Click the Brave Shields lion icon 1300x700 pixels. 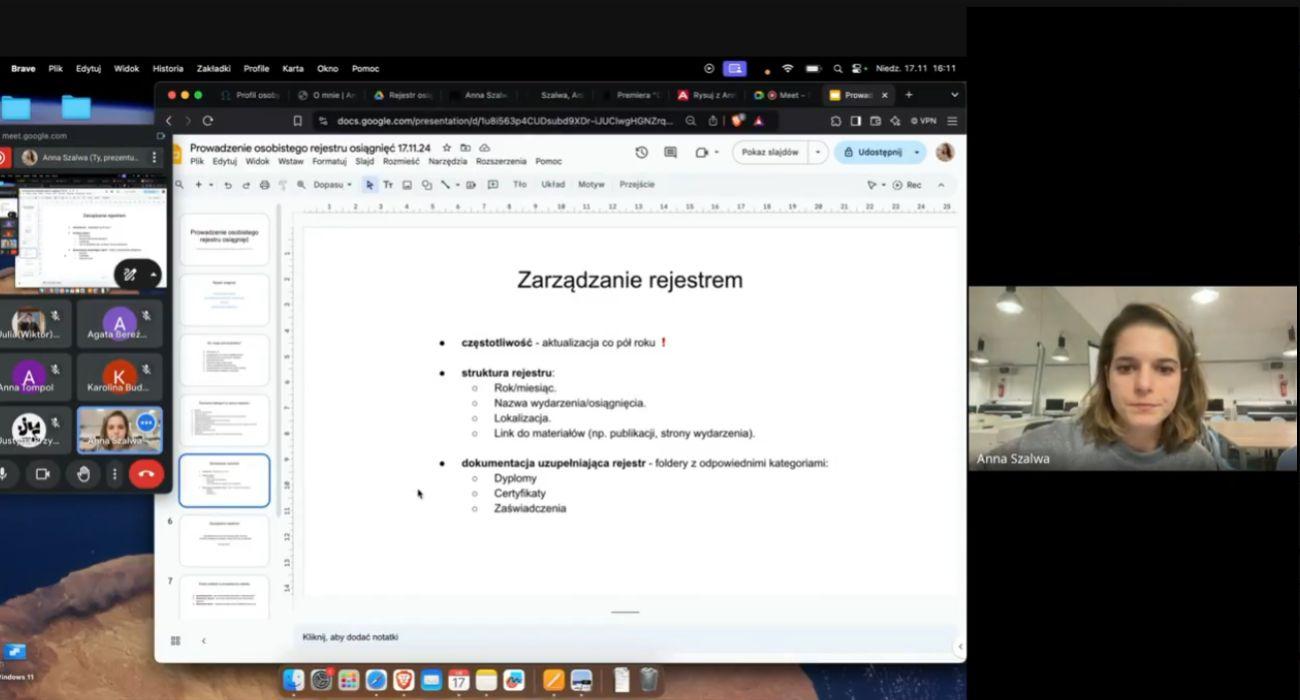[738, 121]
